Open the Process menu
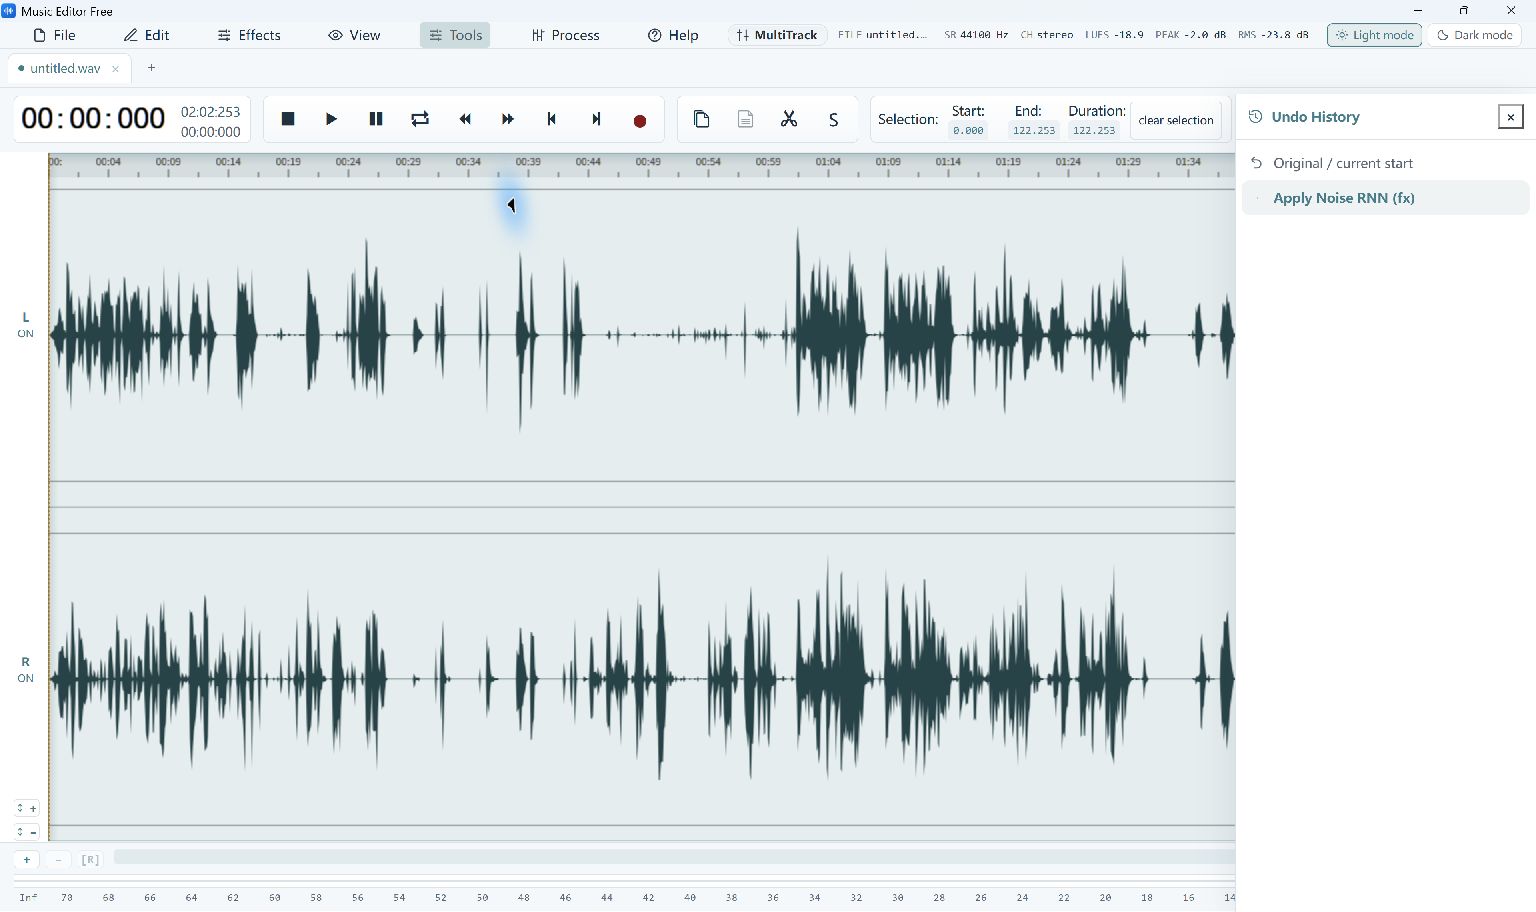1536x912 pixels. [x=565, y=35]
